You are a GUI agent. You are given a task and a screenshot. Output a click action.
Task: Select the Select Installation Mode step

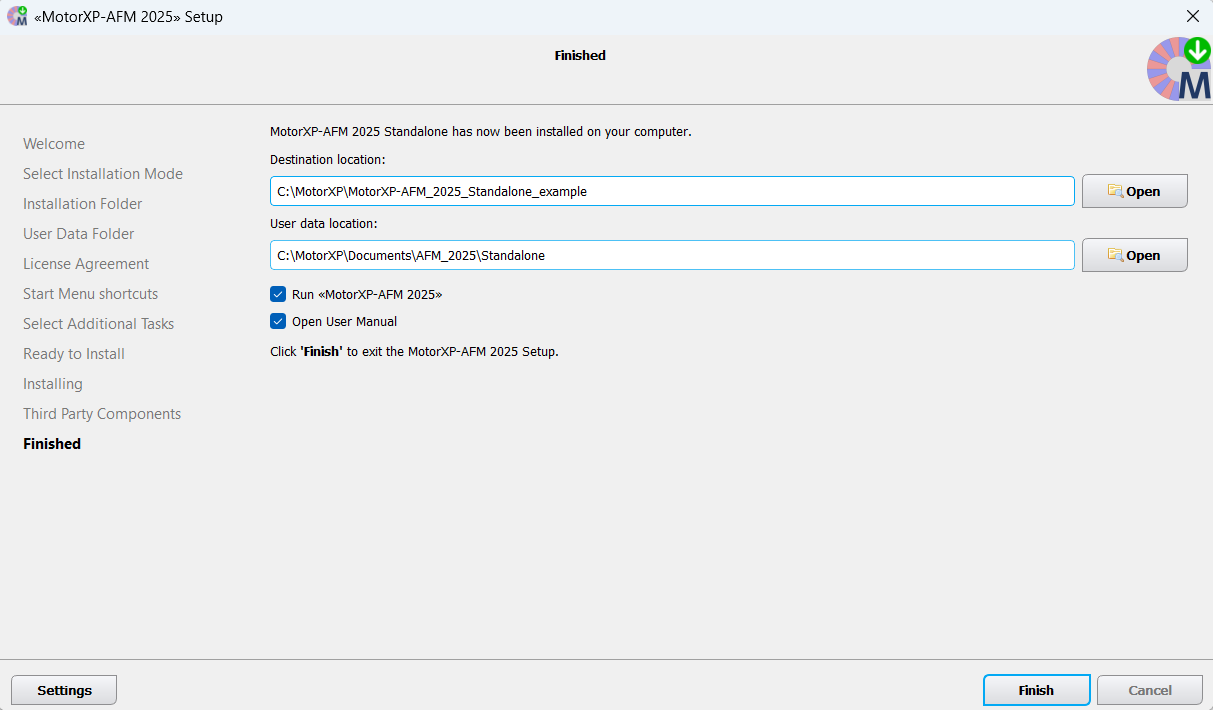(x=103, y=174)
